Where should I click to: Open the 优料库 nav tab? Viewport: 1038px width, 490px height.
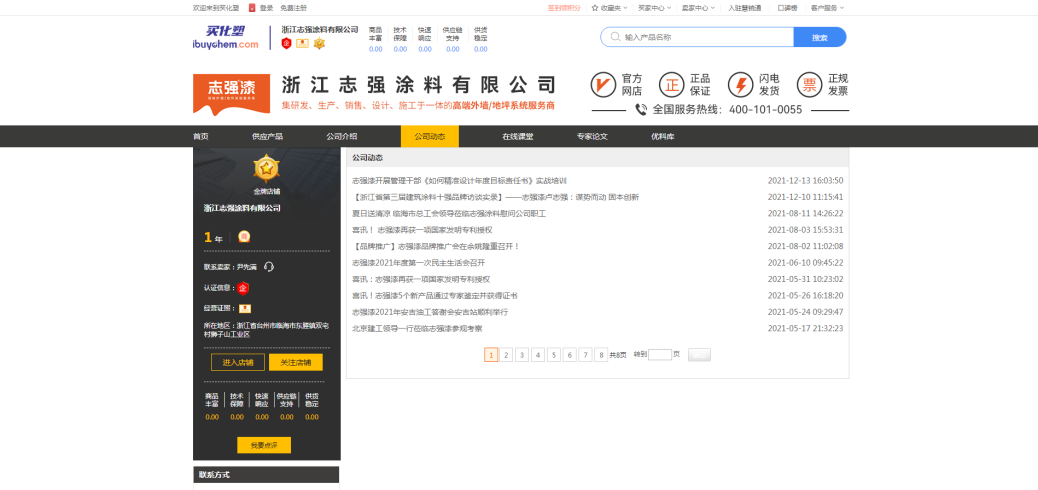[x=663, y=136]
